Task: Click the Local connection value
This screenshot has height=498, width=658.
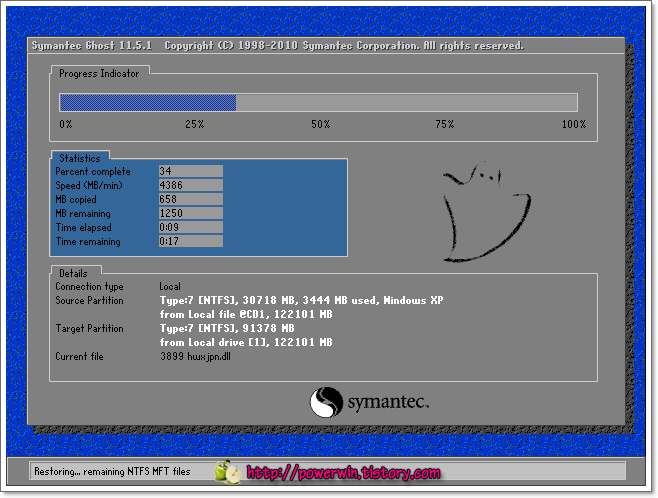Action: [x=170, y=287]
